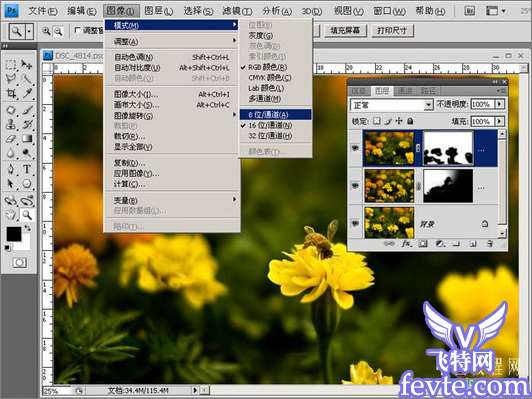This screenshot has height=399, width=532.
Task: Select the Path Selection tool
Action: click(x=11, y=184)
